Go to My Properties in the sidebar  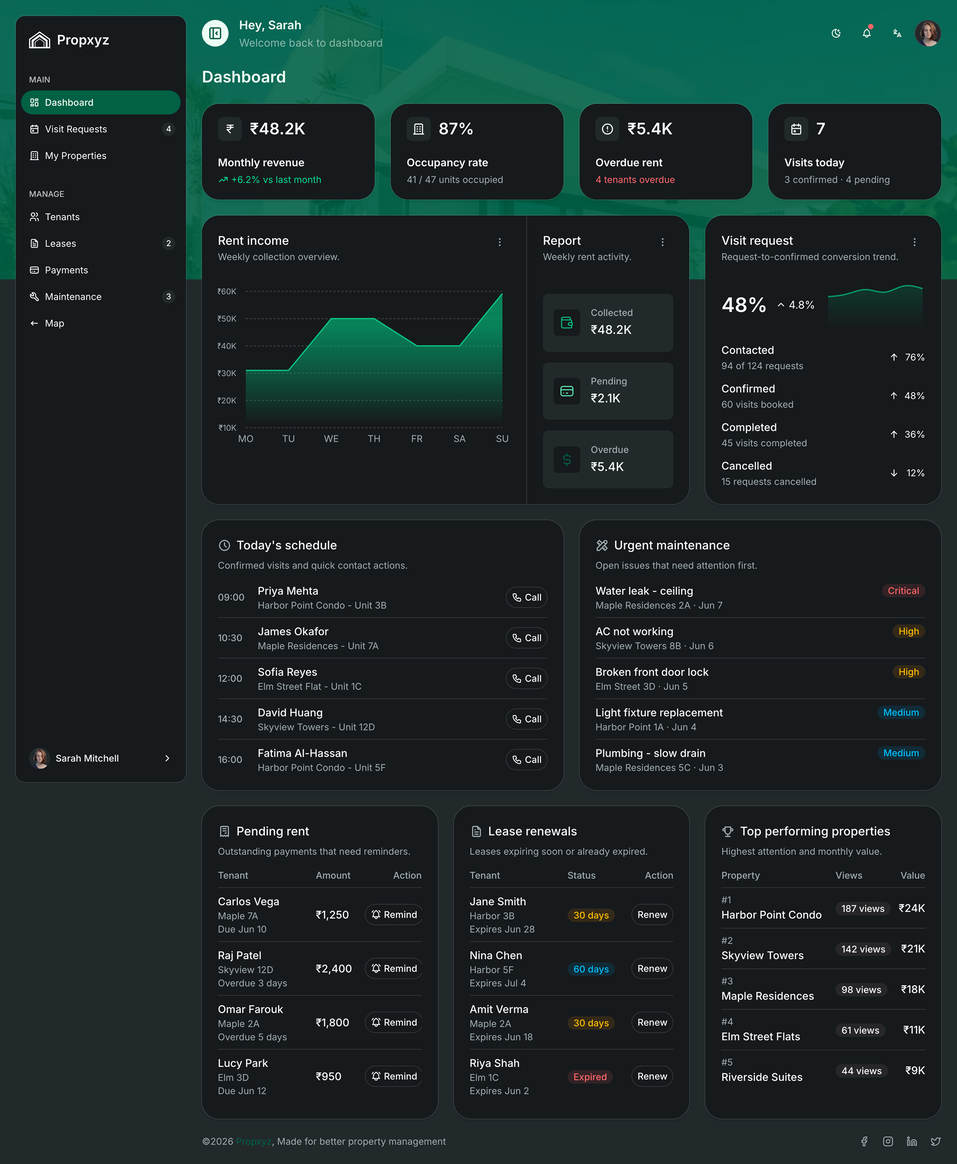101,156
